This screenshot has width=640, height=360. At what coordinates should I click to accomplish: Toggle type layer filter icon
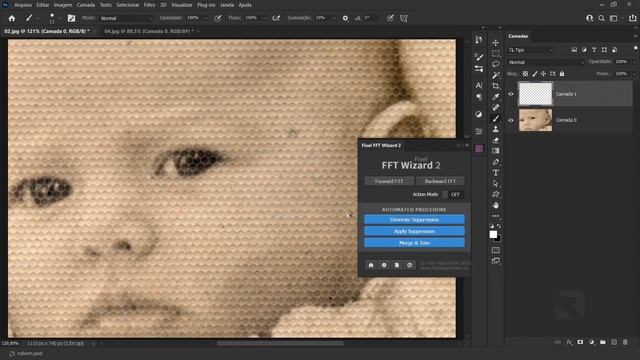594,50
